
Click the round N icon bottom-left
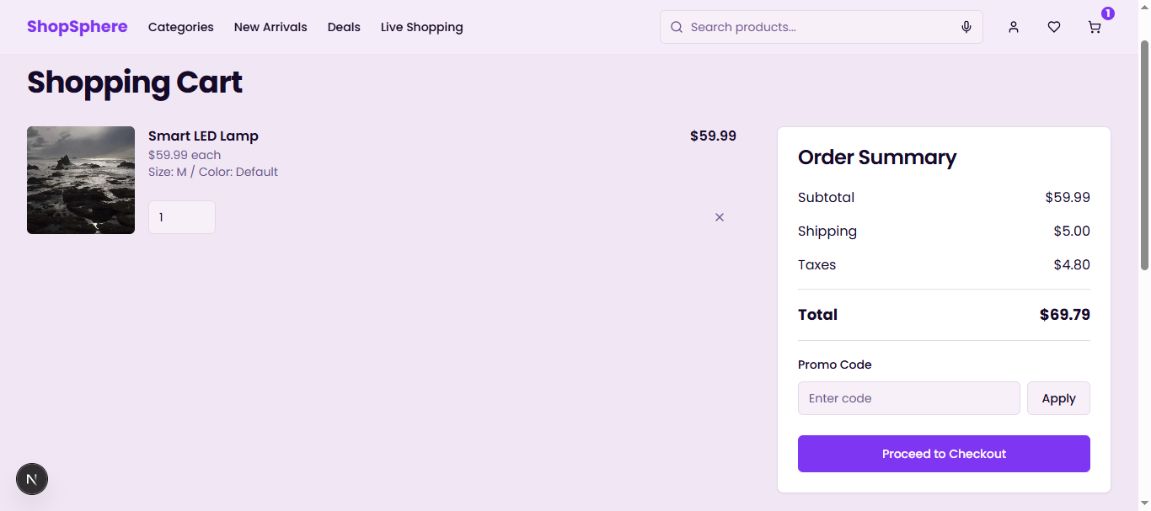click(32, 480)
